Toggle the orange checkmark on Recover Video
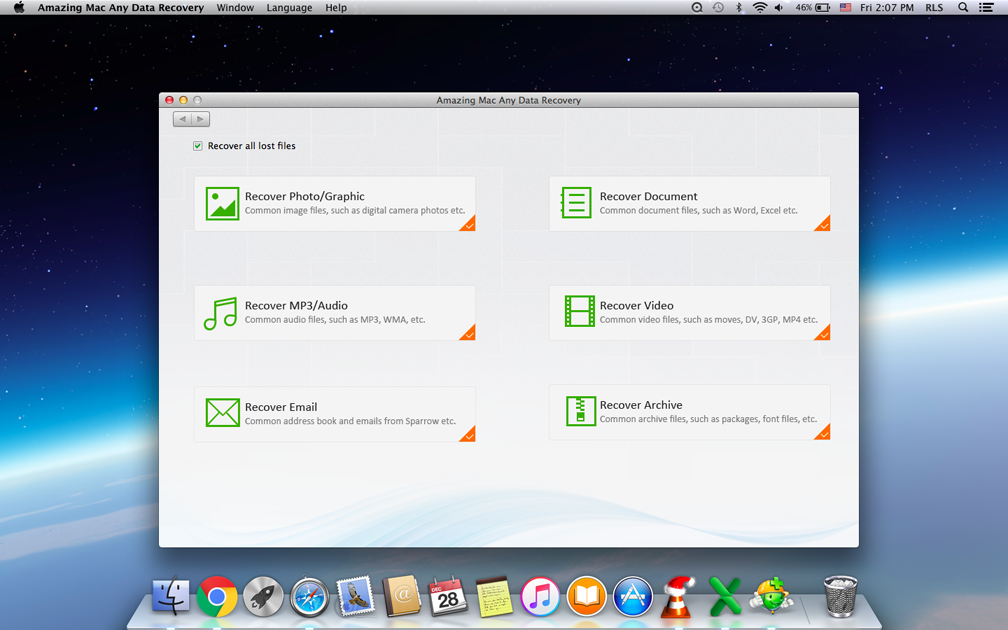1008x630 pixels. [x=822, y=333]
